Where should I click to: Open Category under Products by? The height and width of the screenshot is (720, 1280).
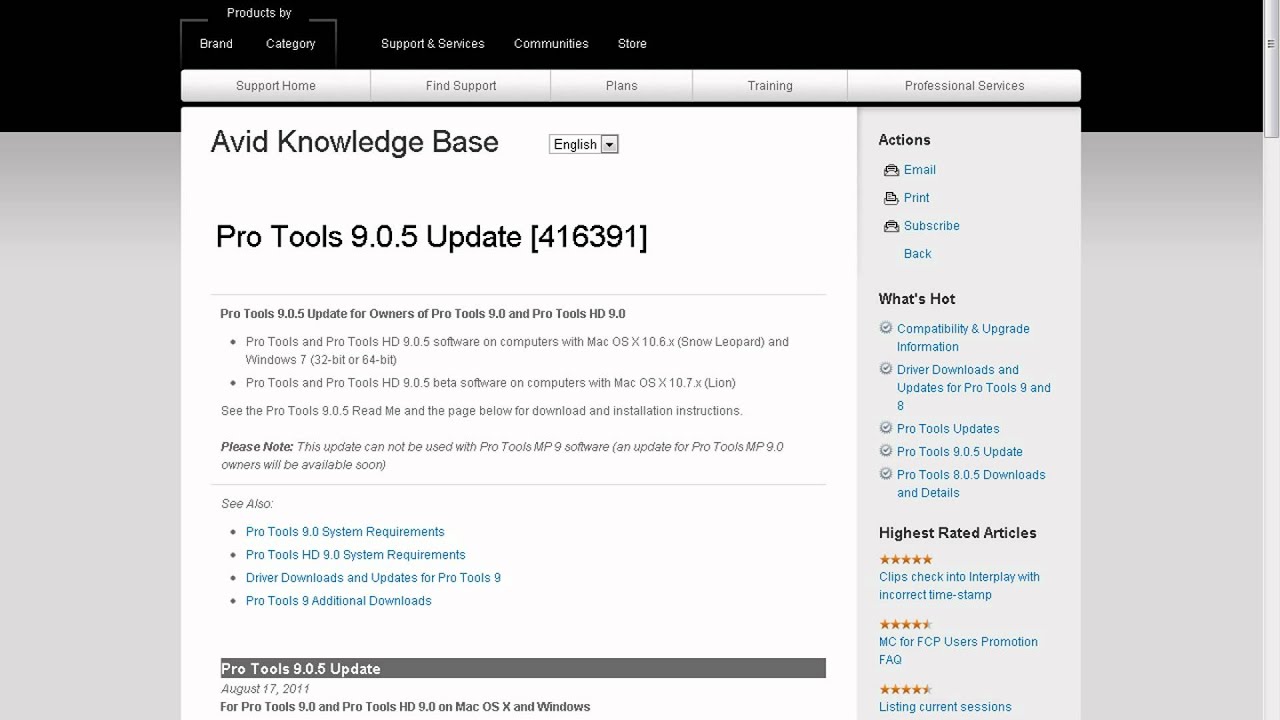click(290, 44)
